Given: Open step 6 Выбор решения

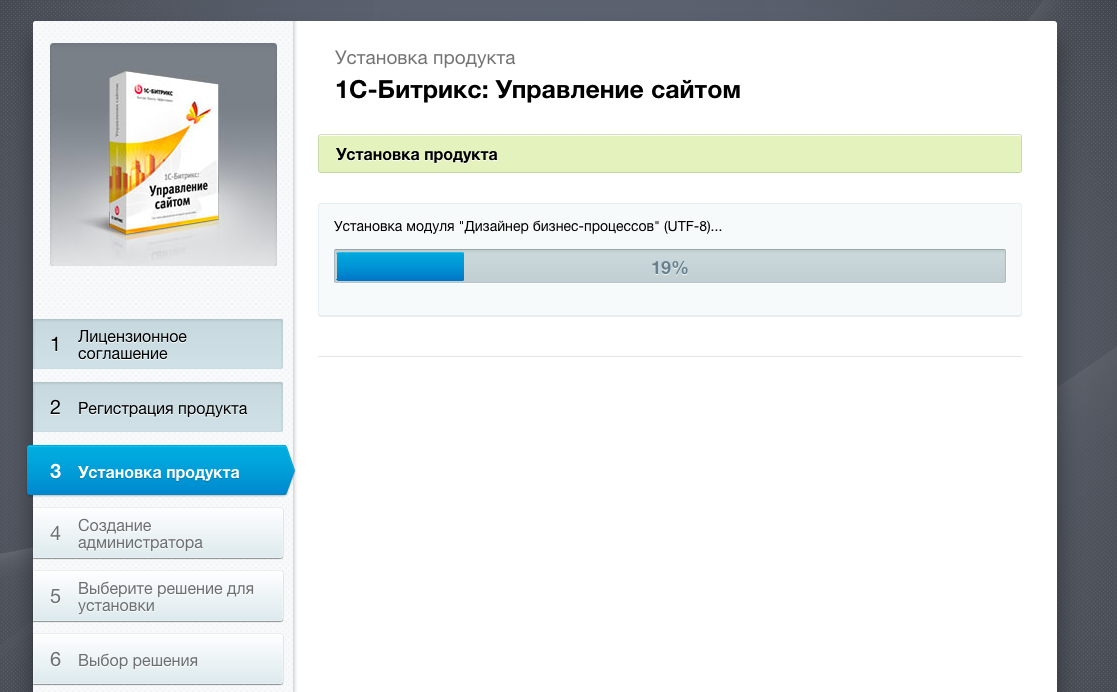Looking at the screenshot, I should (x=157, y=659).
